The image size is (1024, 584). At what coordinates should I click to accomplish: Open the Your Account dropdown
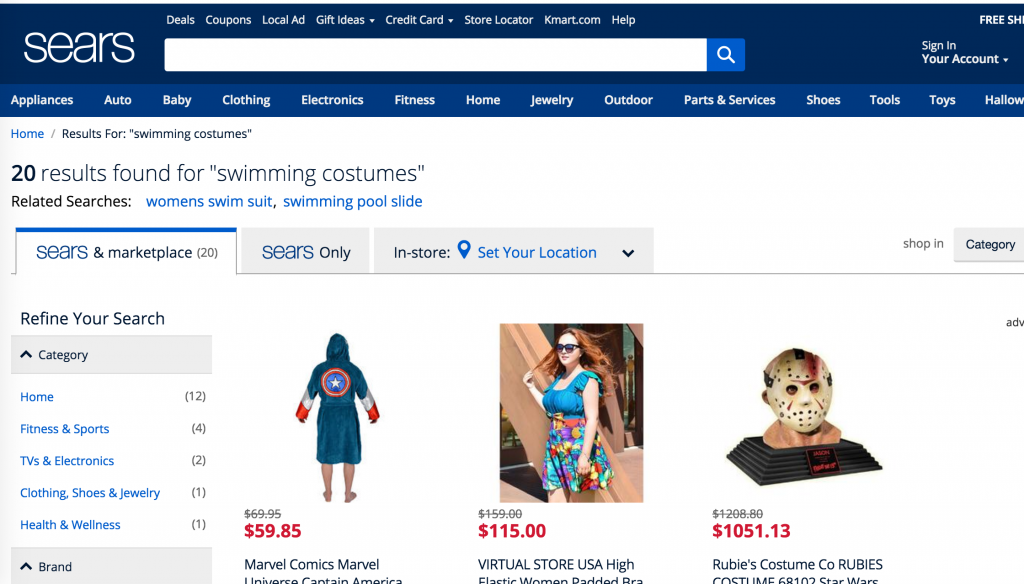(961, 59)
